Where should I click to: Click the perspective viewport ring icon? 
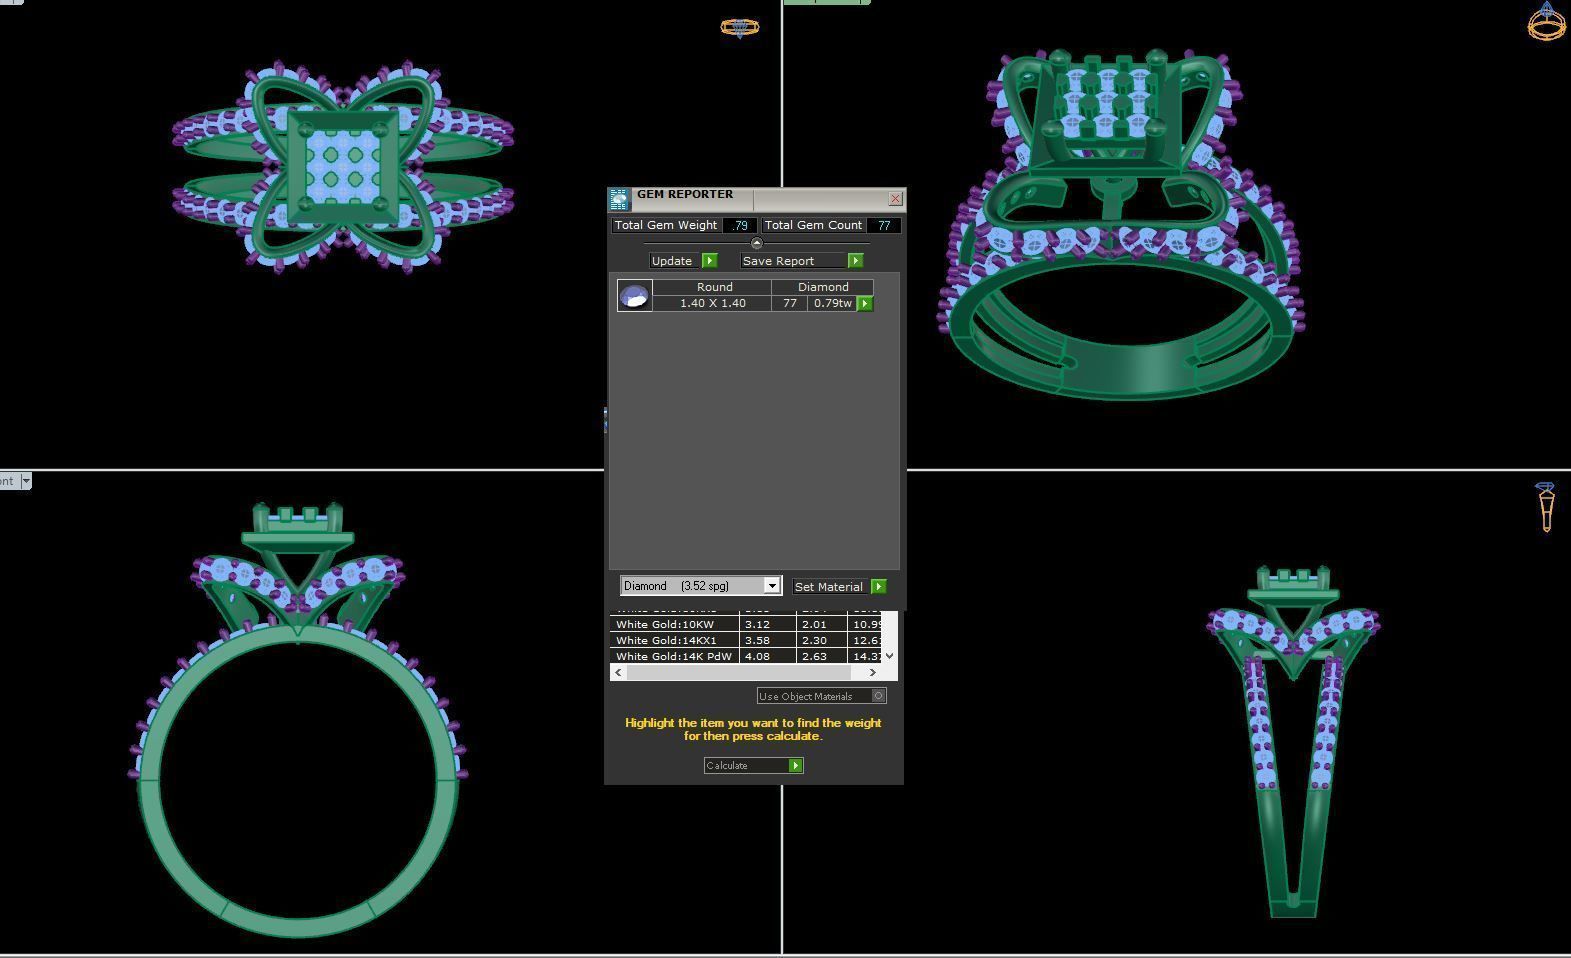(1547, 21)
